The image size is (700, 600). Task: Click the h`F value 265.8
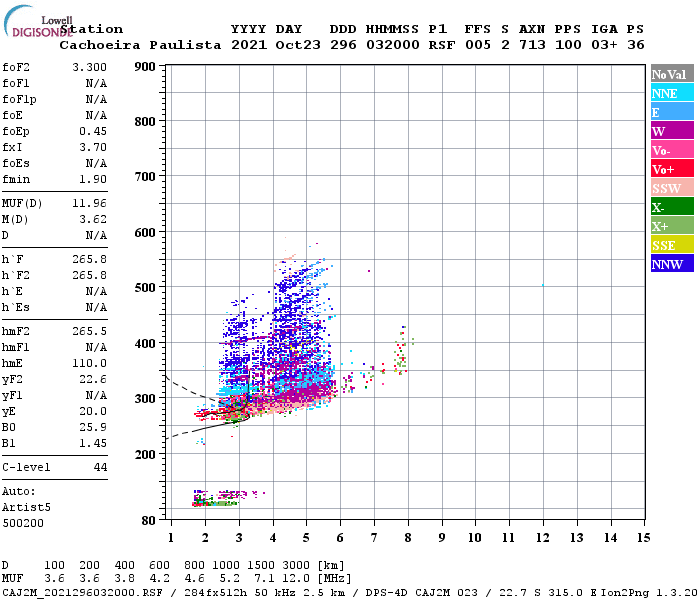point(90,259)
